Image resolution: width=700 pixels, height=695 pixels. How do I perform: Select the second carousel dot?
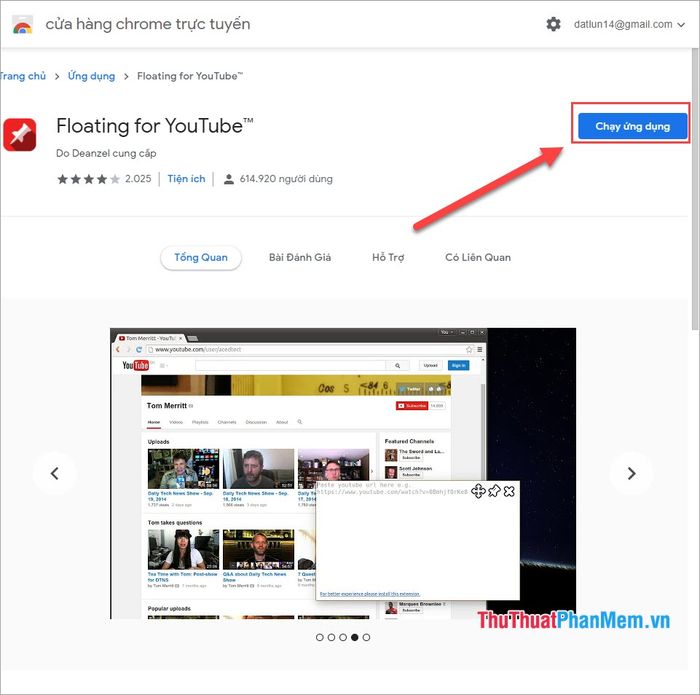331,637
